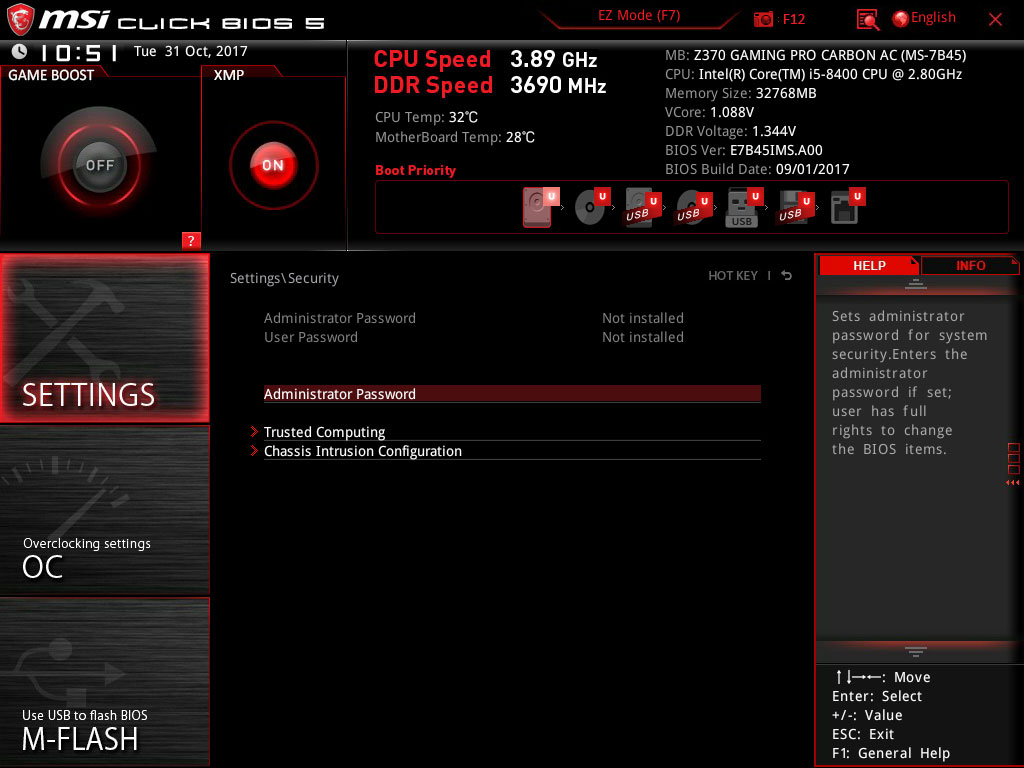Image resolution: width=1024 pixels, height=768 pixels.
Task: Open the red question mark help for Game Boost
Action: point(191,240)
